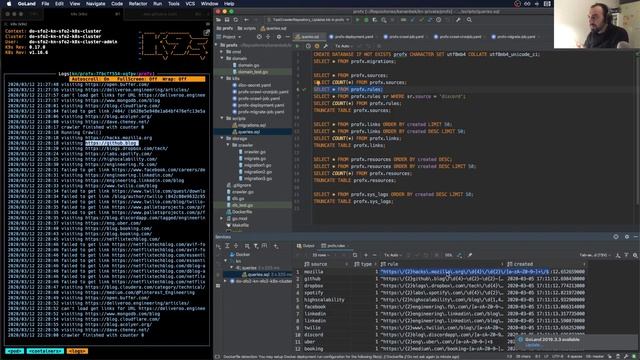Click the back navigation arrow in toolbar
The width and height of the screenshot is (640, 360).
click(x=246, y=20)
